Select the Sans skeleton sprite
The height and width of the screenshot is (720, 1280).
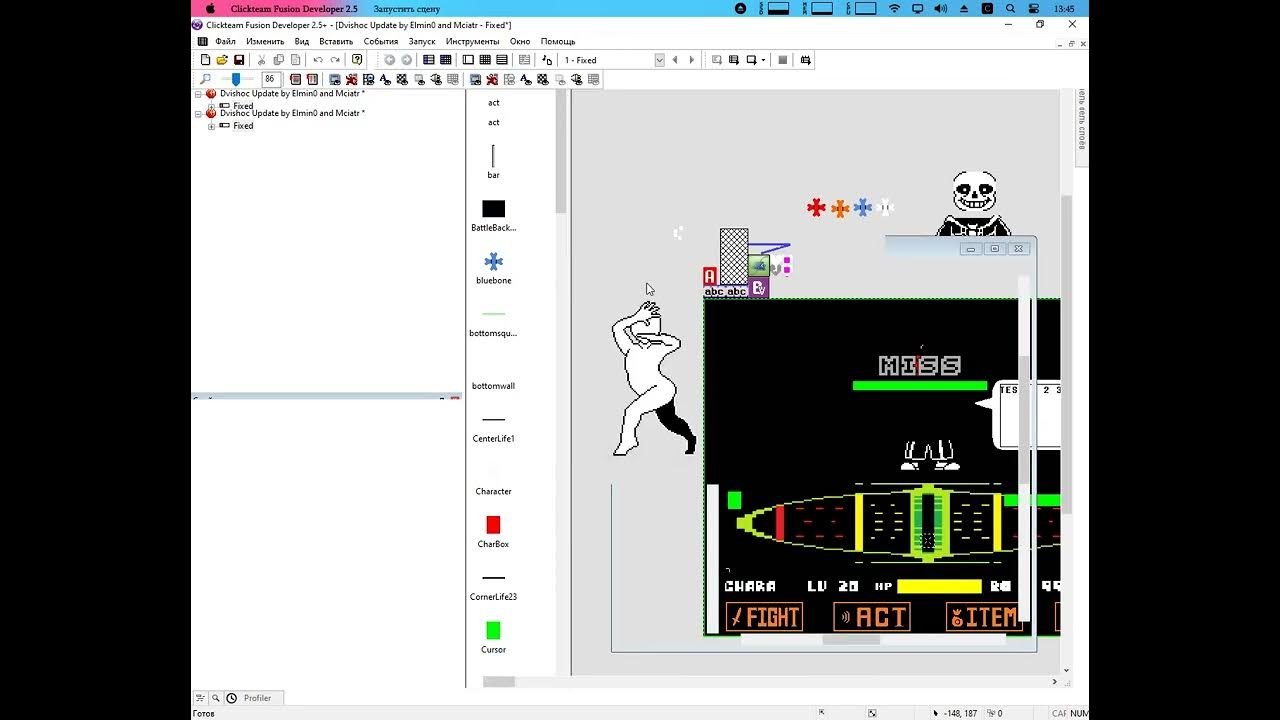[973, 204]
